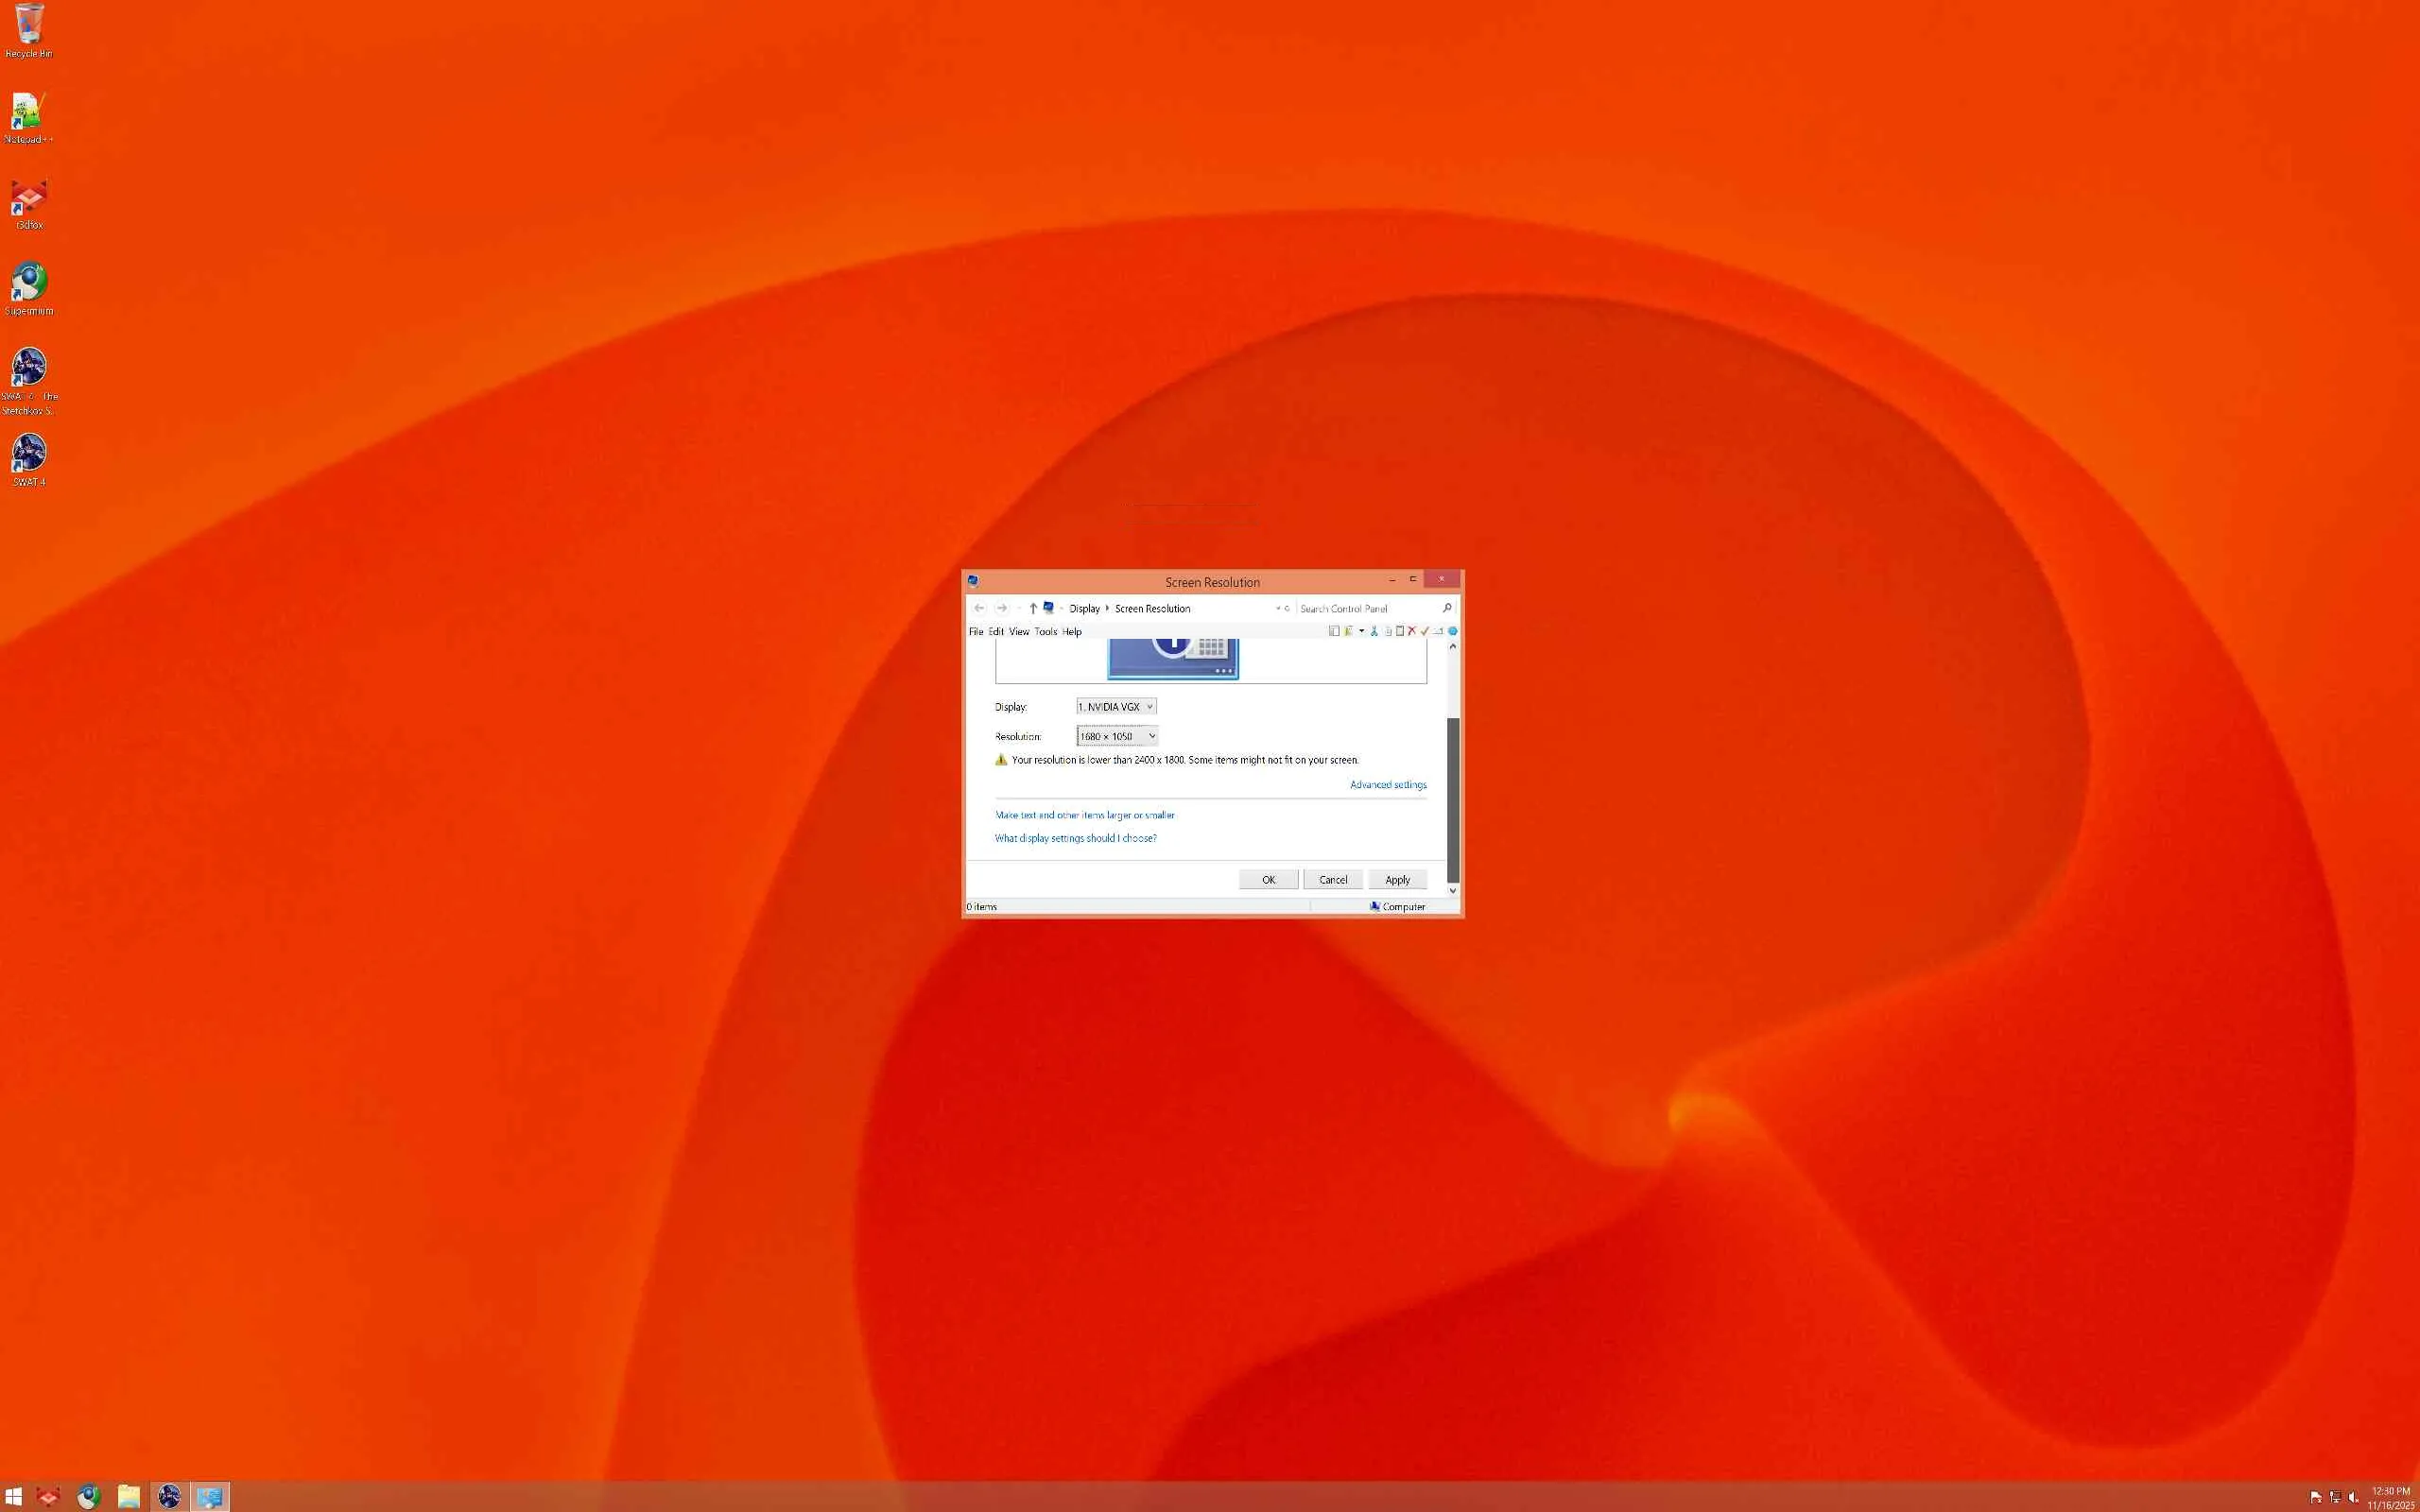Click the scroll down arrow in the dialog
Screen dimensions: 2420x1512
[1453, 890]
